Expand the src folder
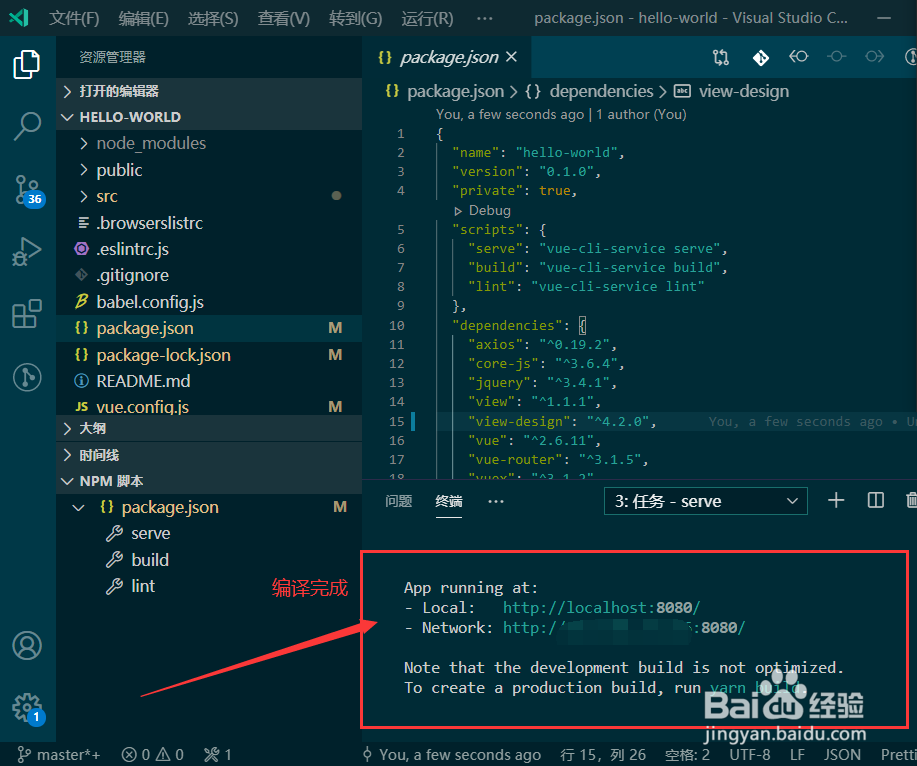 pos(209,196)
